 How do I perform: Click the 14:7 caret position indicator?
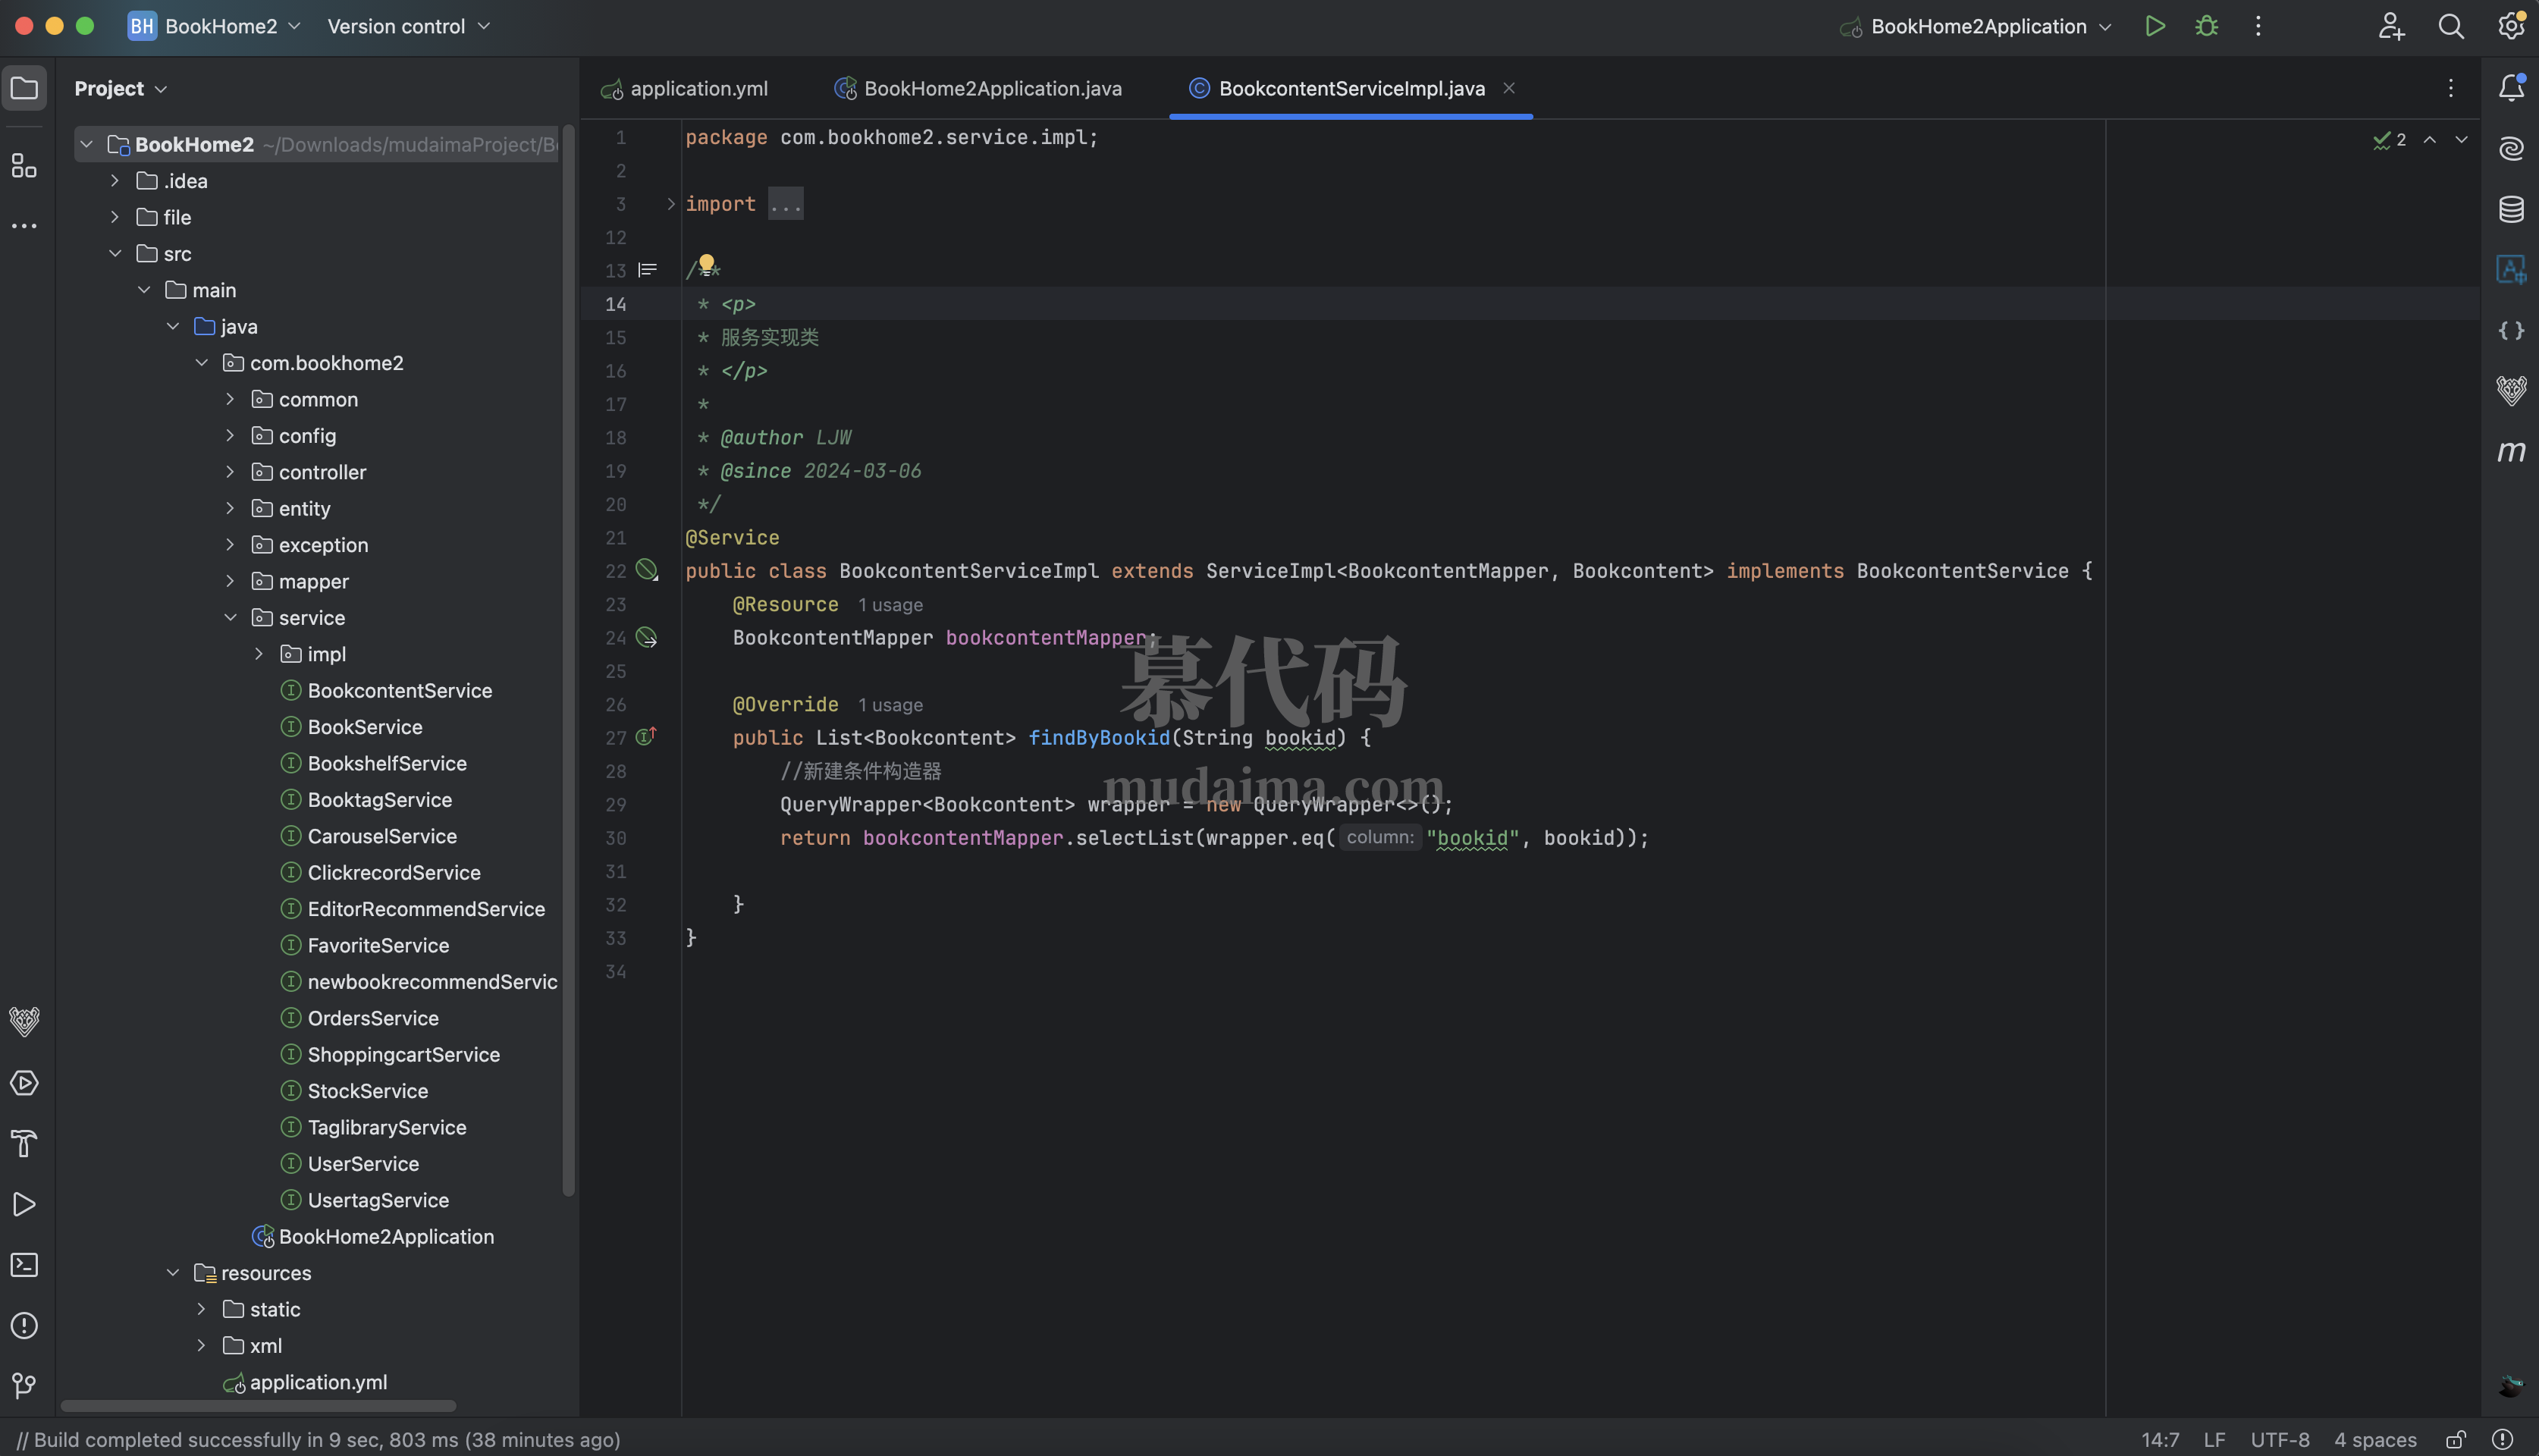pos(2161,1439)
